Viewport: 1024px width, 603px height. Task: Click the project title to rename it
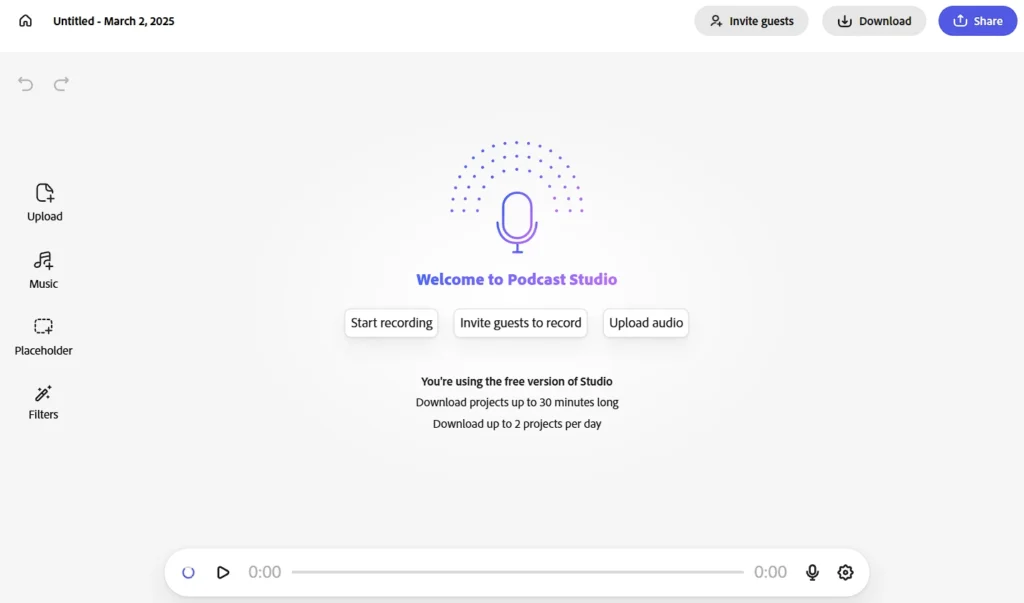pyautogui.click(x=113, y=20)
